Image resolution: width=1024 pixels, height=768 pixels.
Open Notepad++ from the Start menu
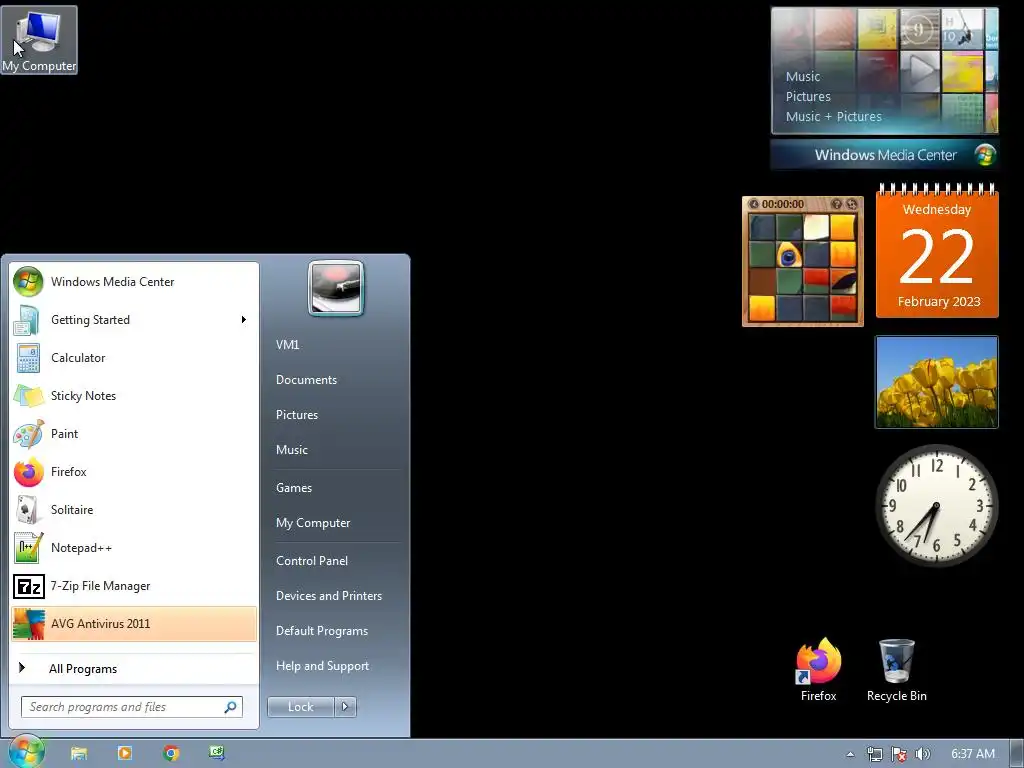pos(134,548)
